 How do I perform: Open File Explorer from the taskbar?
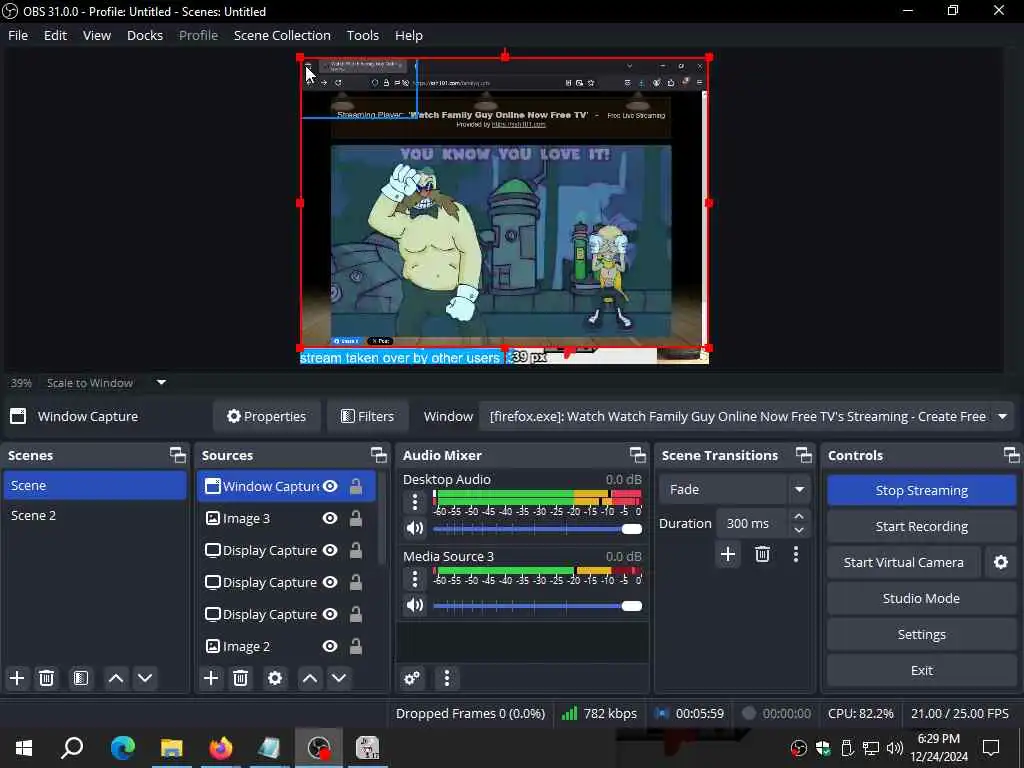coord(172,748)
